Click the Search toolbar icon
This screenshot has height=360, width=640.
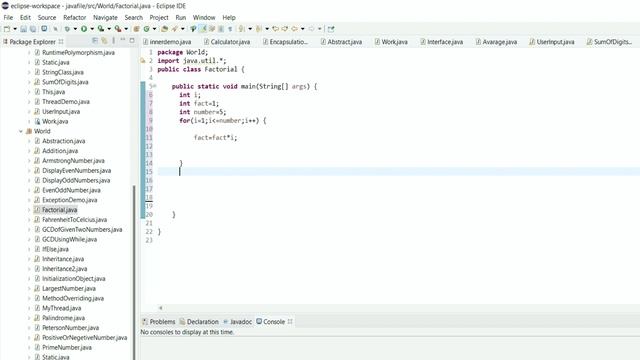point(175,29)
